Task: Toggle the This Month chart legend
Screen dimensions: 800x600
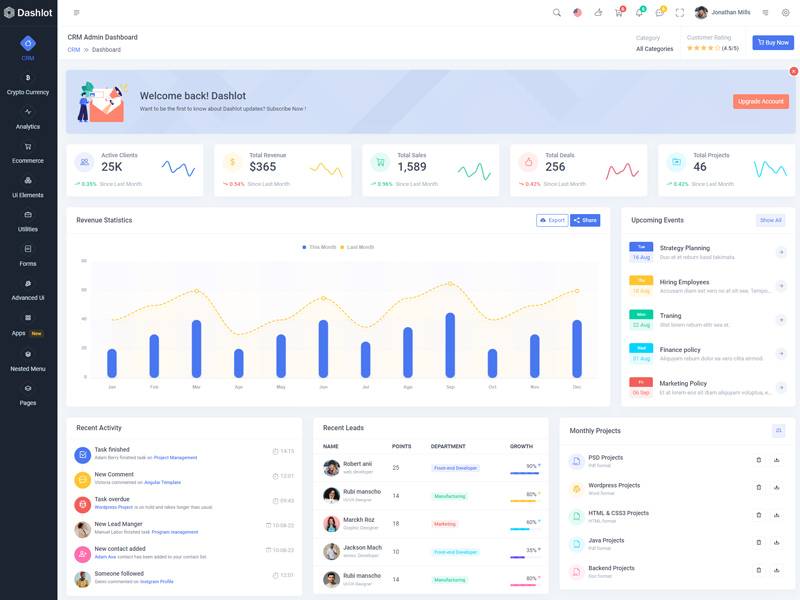Action: [320, 247]
